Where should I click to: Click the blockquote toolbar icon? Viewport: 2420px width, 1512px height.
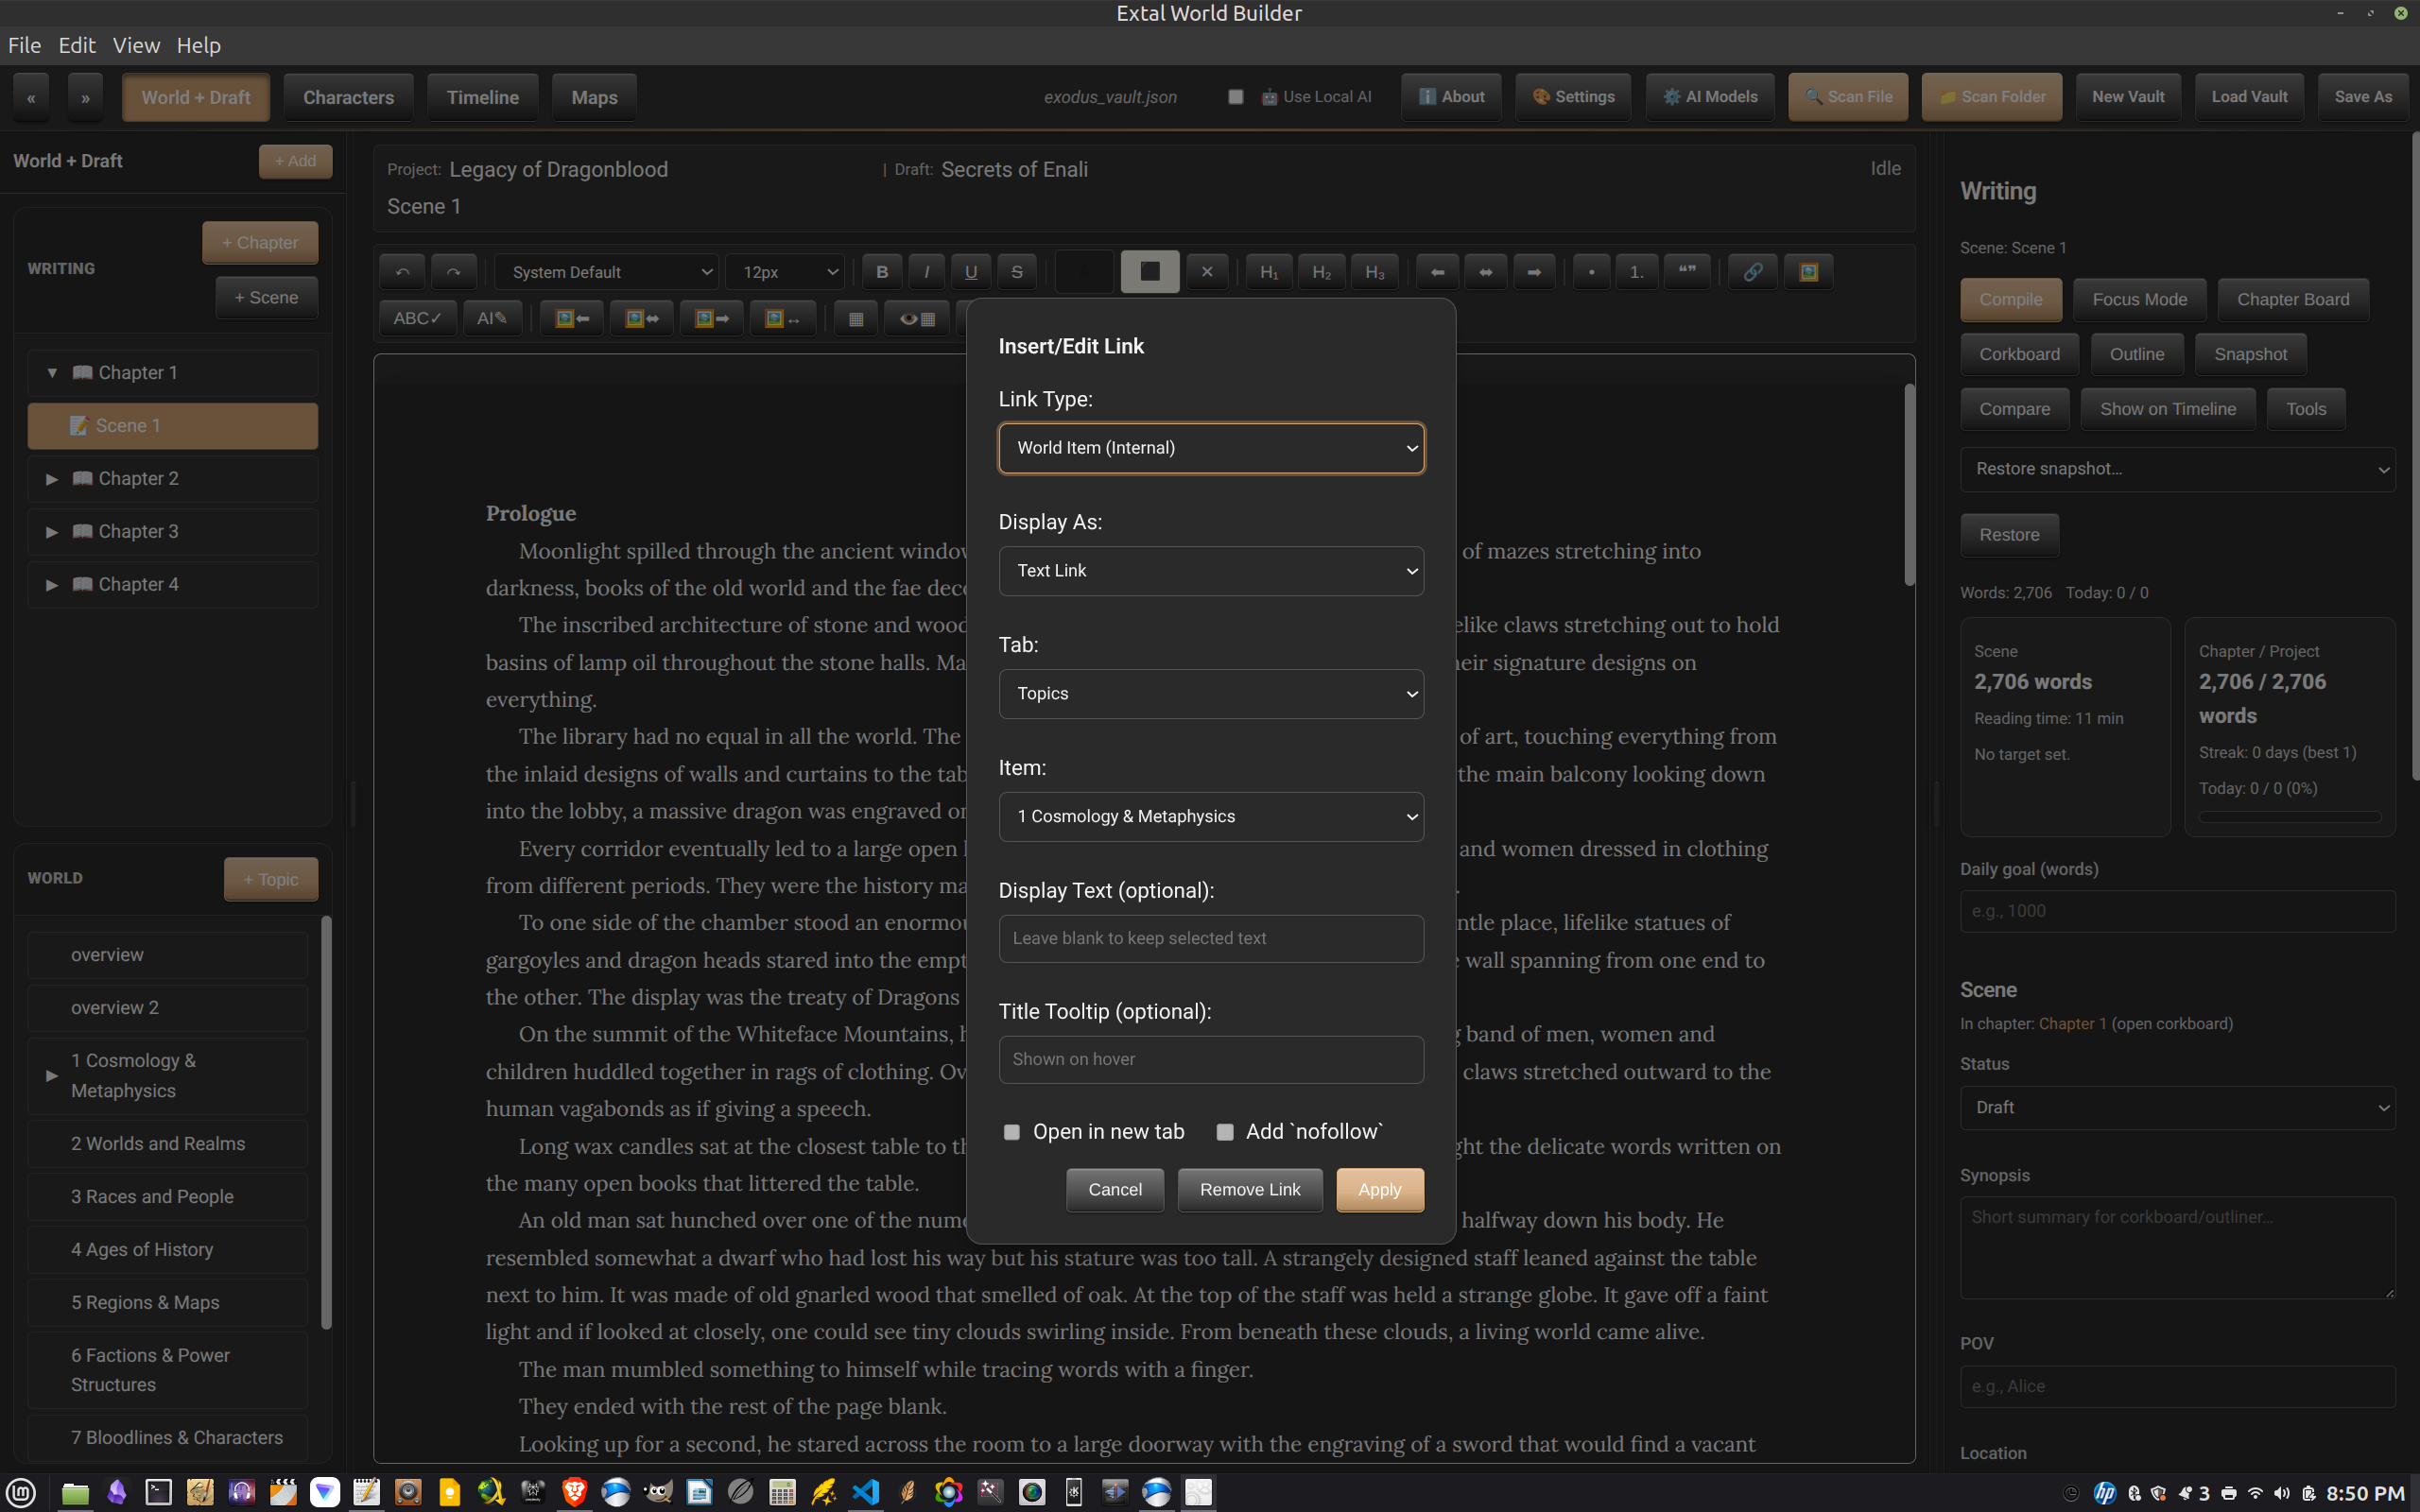click(1686, 272)
